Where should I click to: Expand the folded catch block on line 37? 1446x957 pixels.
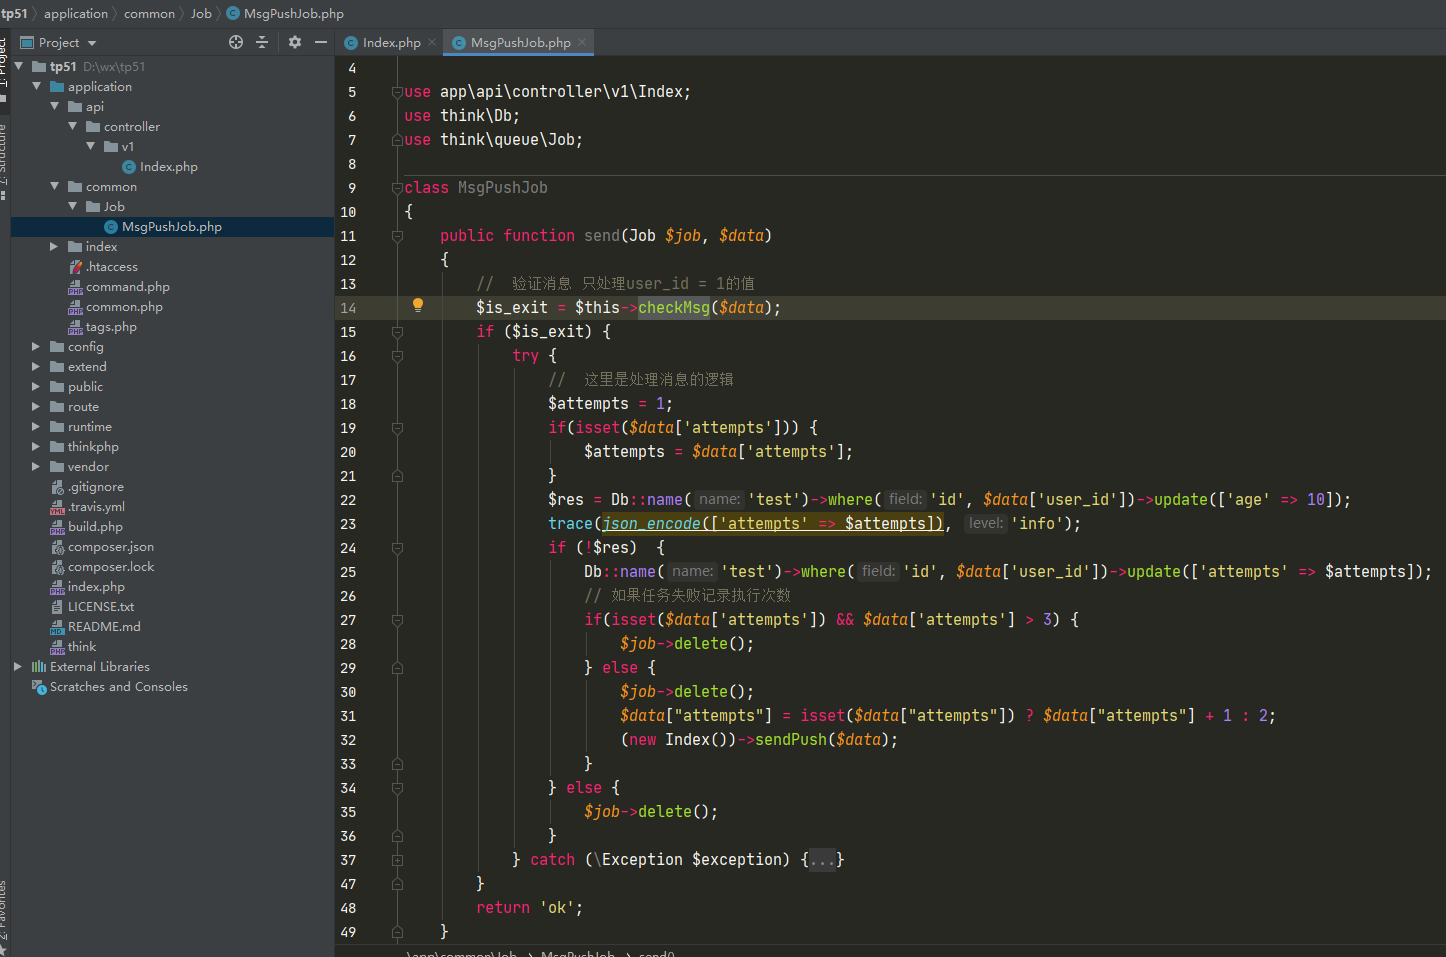[397, 859]
